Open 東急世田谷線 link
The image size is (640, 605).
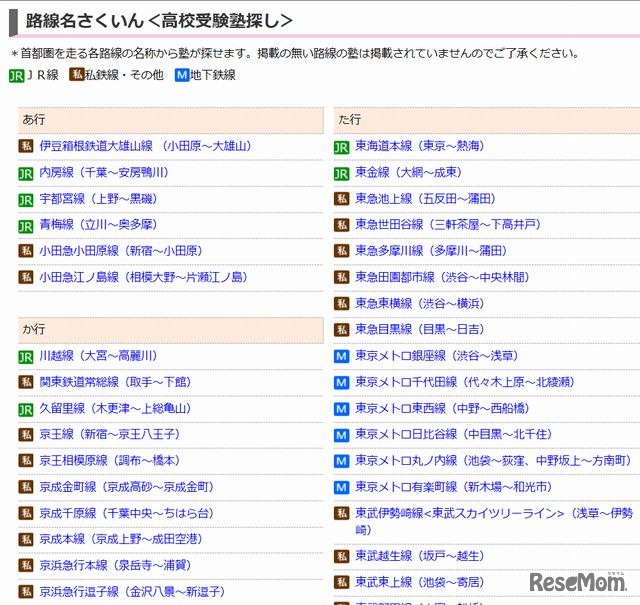tap(448, 225)
